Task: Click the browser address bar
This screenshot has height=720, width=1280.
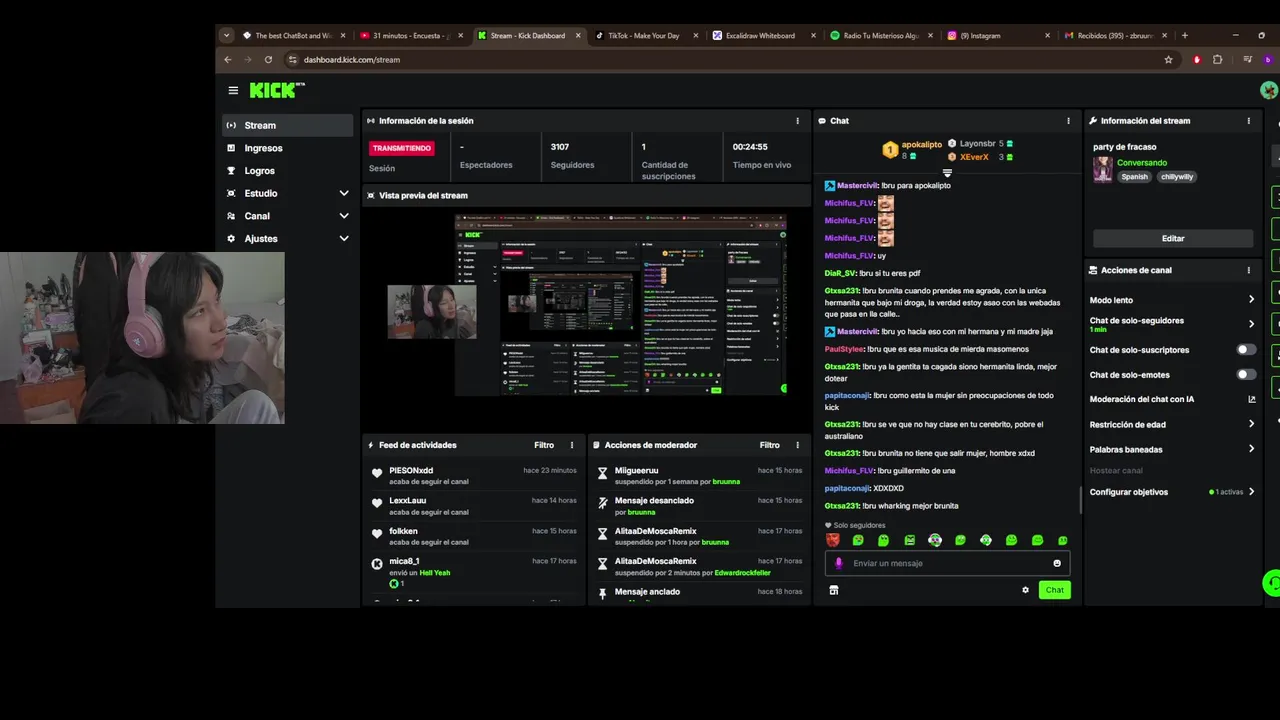Action: (x=725, y=59)
